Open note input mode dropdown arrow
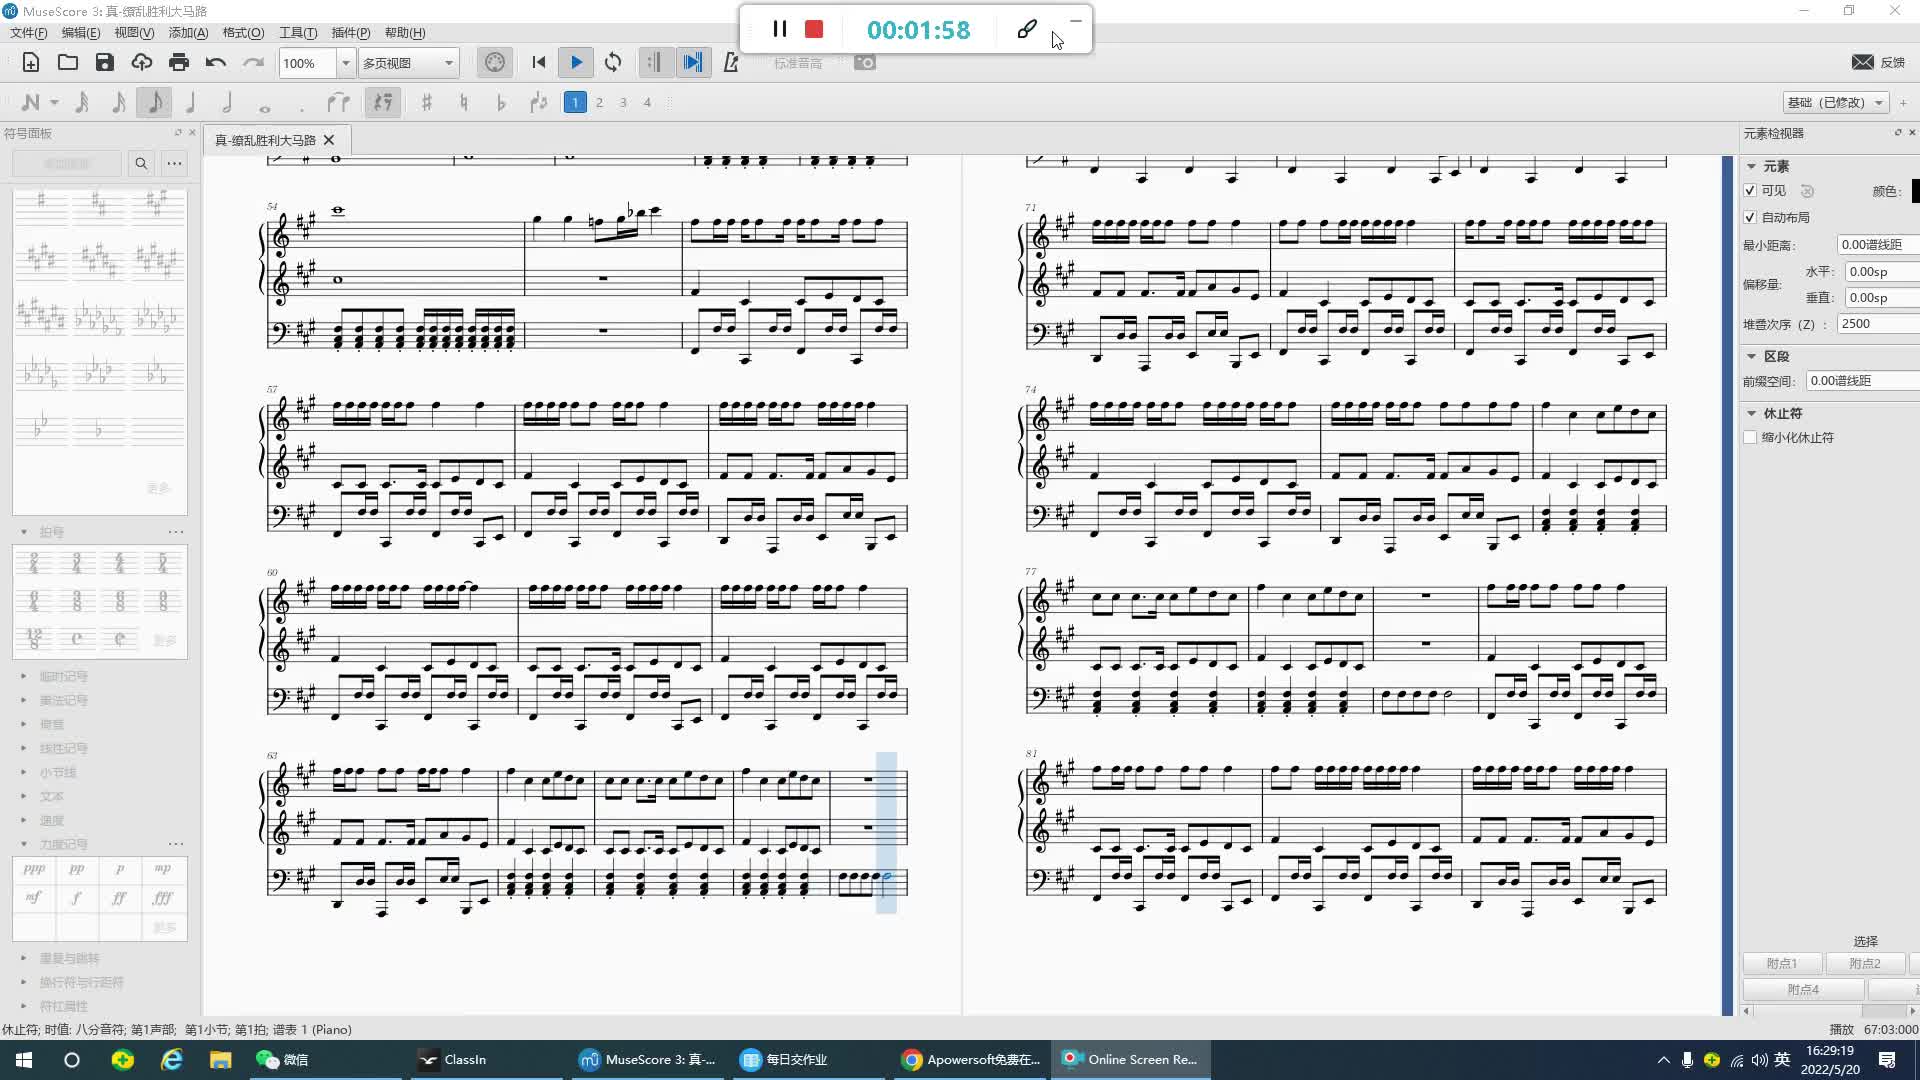 55,102
